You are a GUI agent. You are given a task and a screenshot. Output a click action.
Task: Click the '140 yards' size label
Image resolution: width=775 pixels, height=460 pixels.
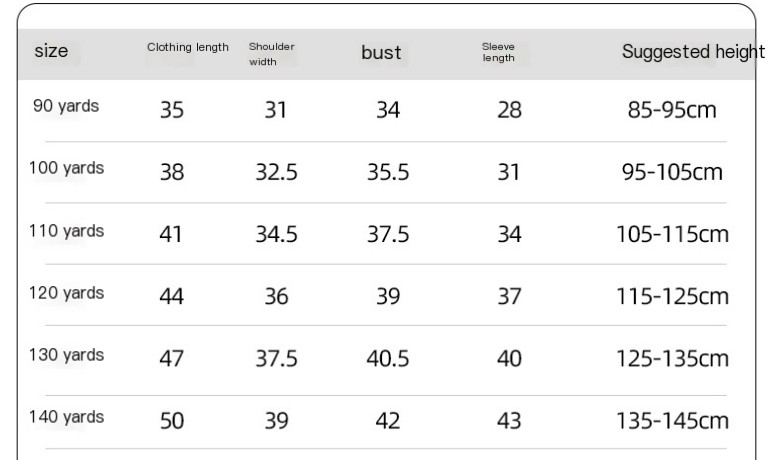[x=66, y=418]
